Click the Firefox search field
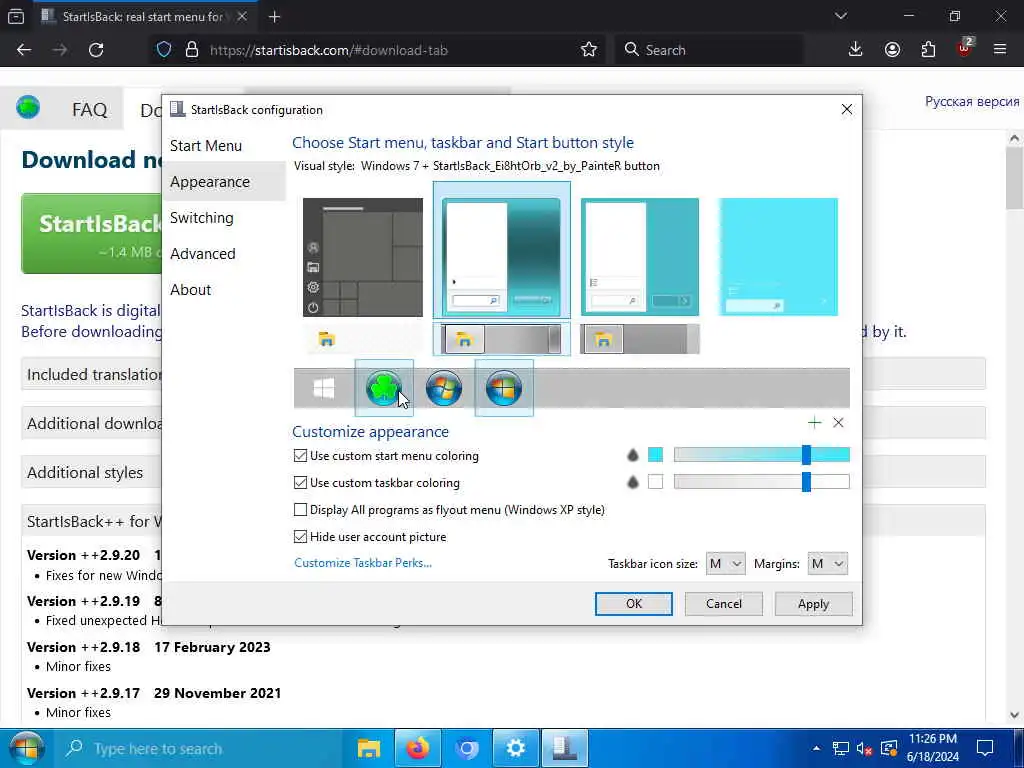Viewport: 1024px width, 768px height. (709, 50)
